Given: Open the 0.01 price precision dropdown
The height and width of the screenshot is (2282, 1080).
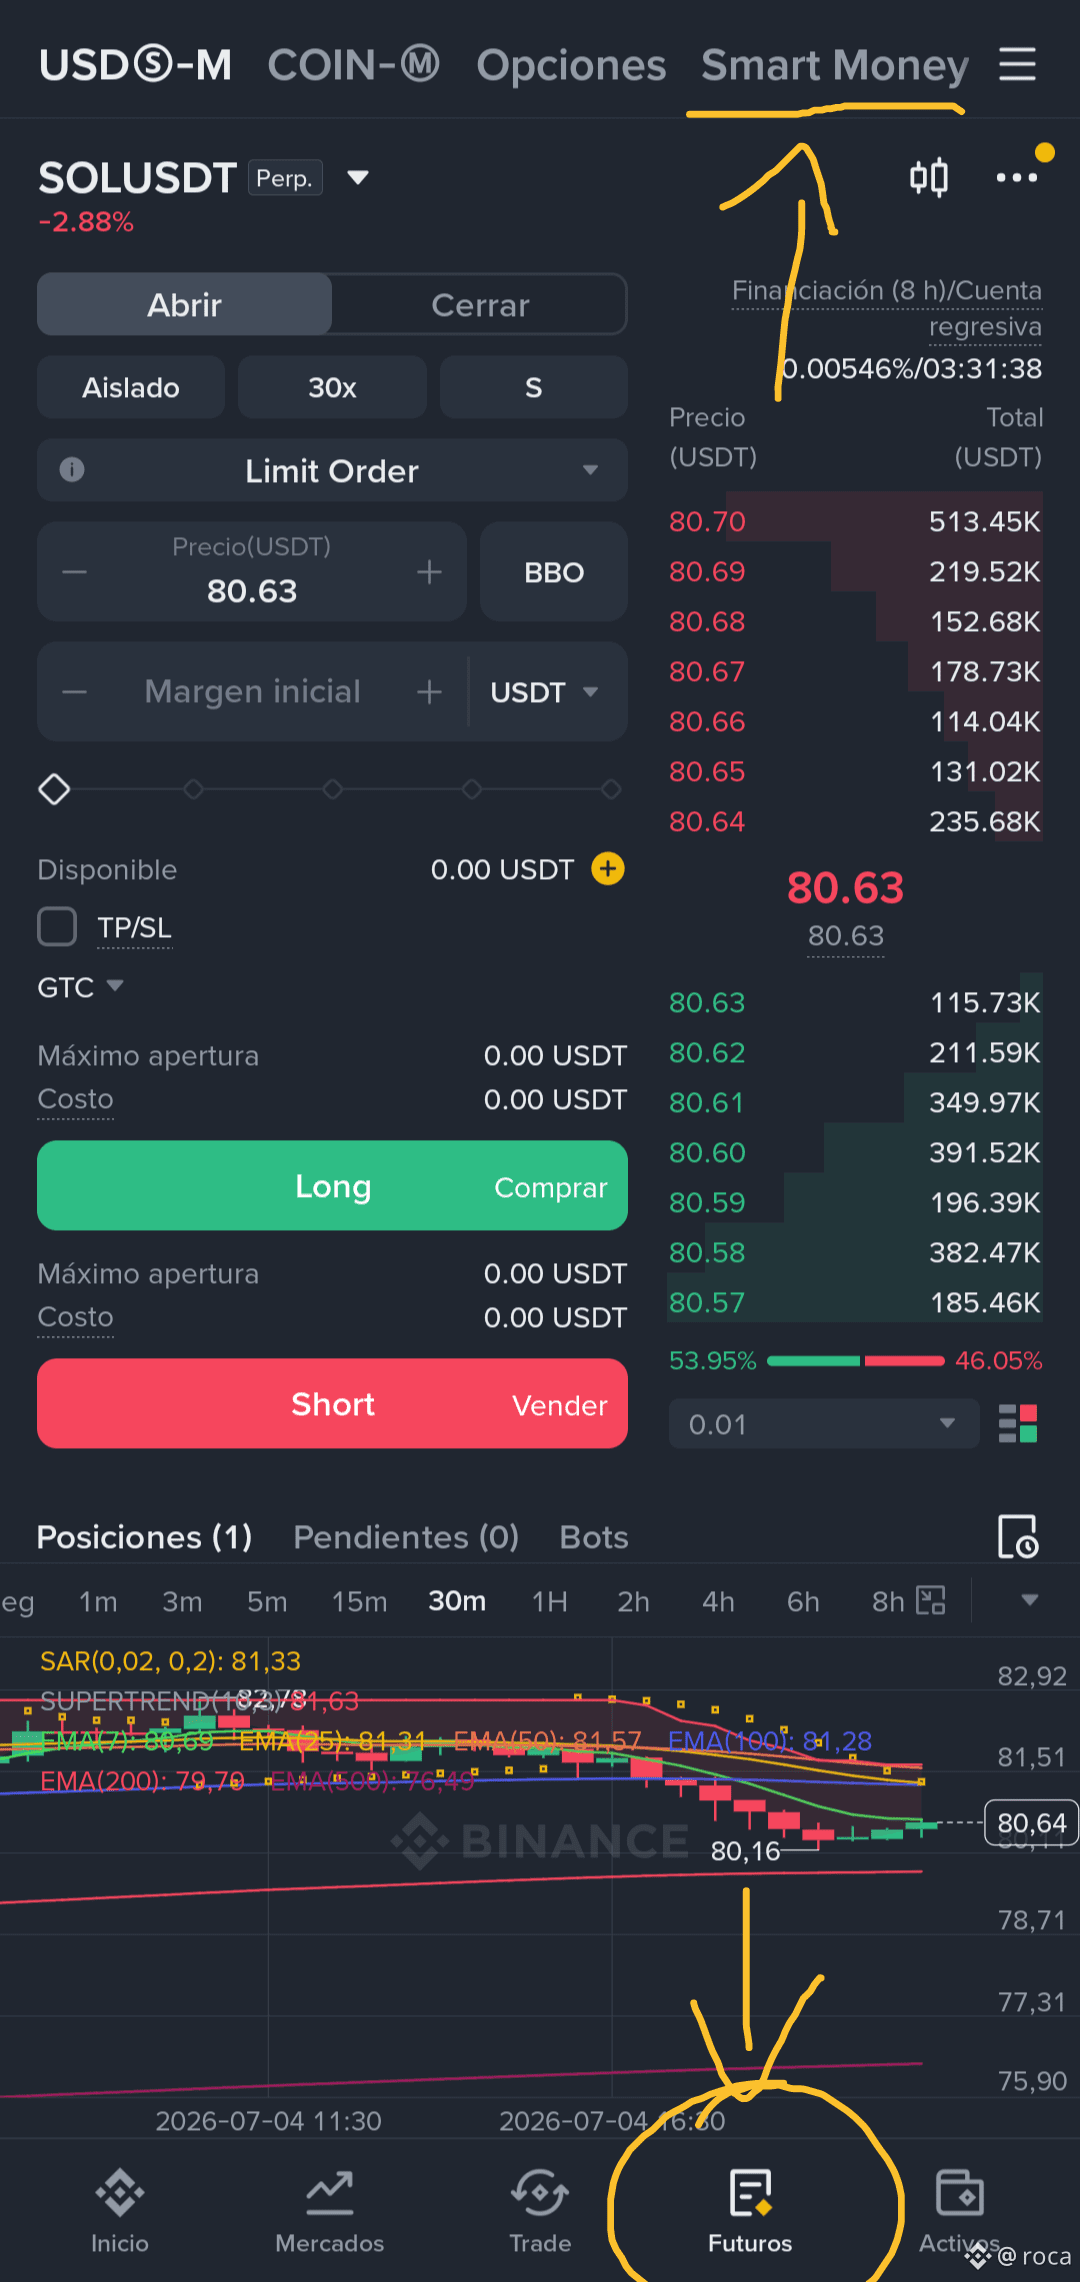Looking at the screenshot, I should click(x=824, y=1423).
